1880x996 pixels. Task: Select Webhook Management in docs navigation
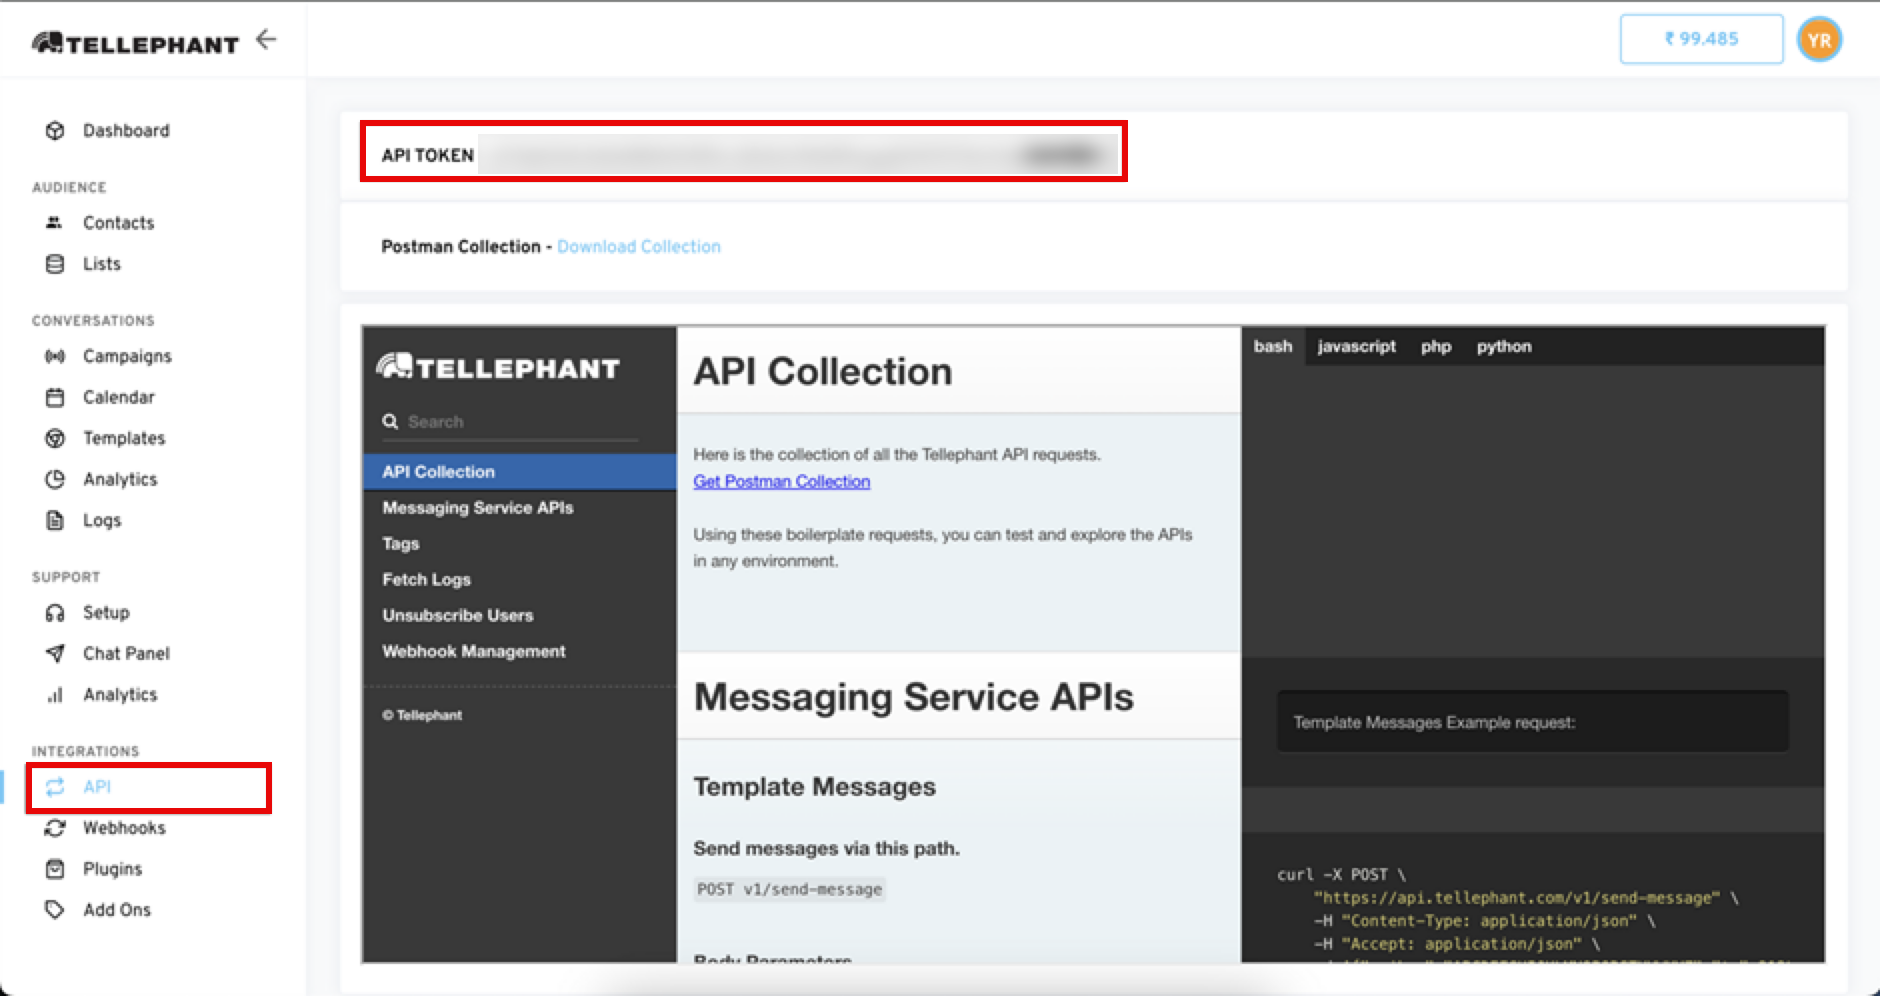click(x=519, y=652)
